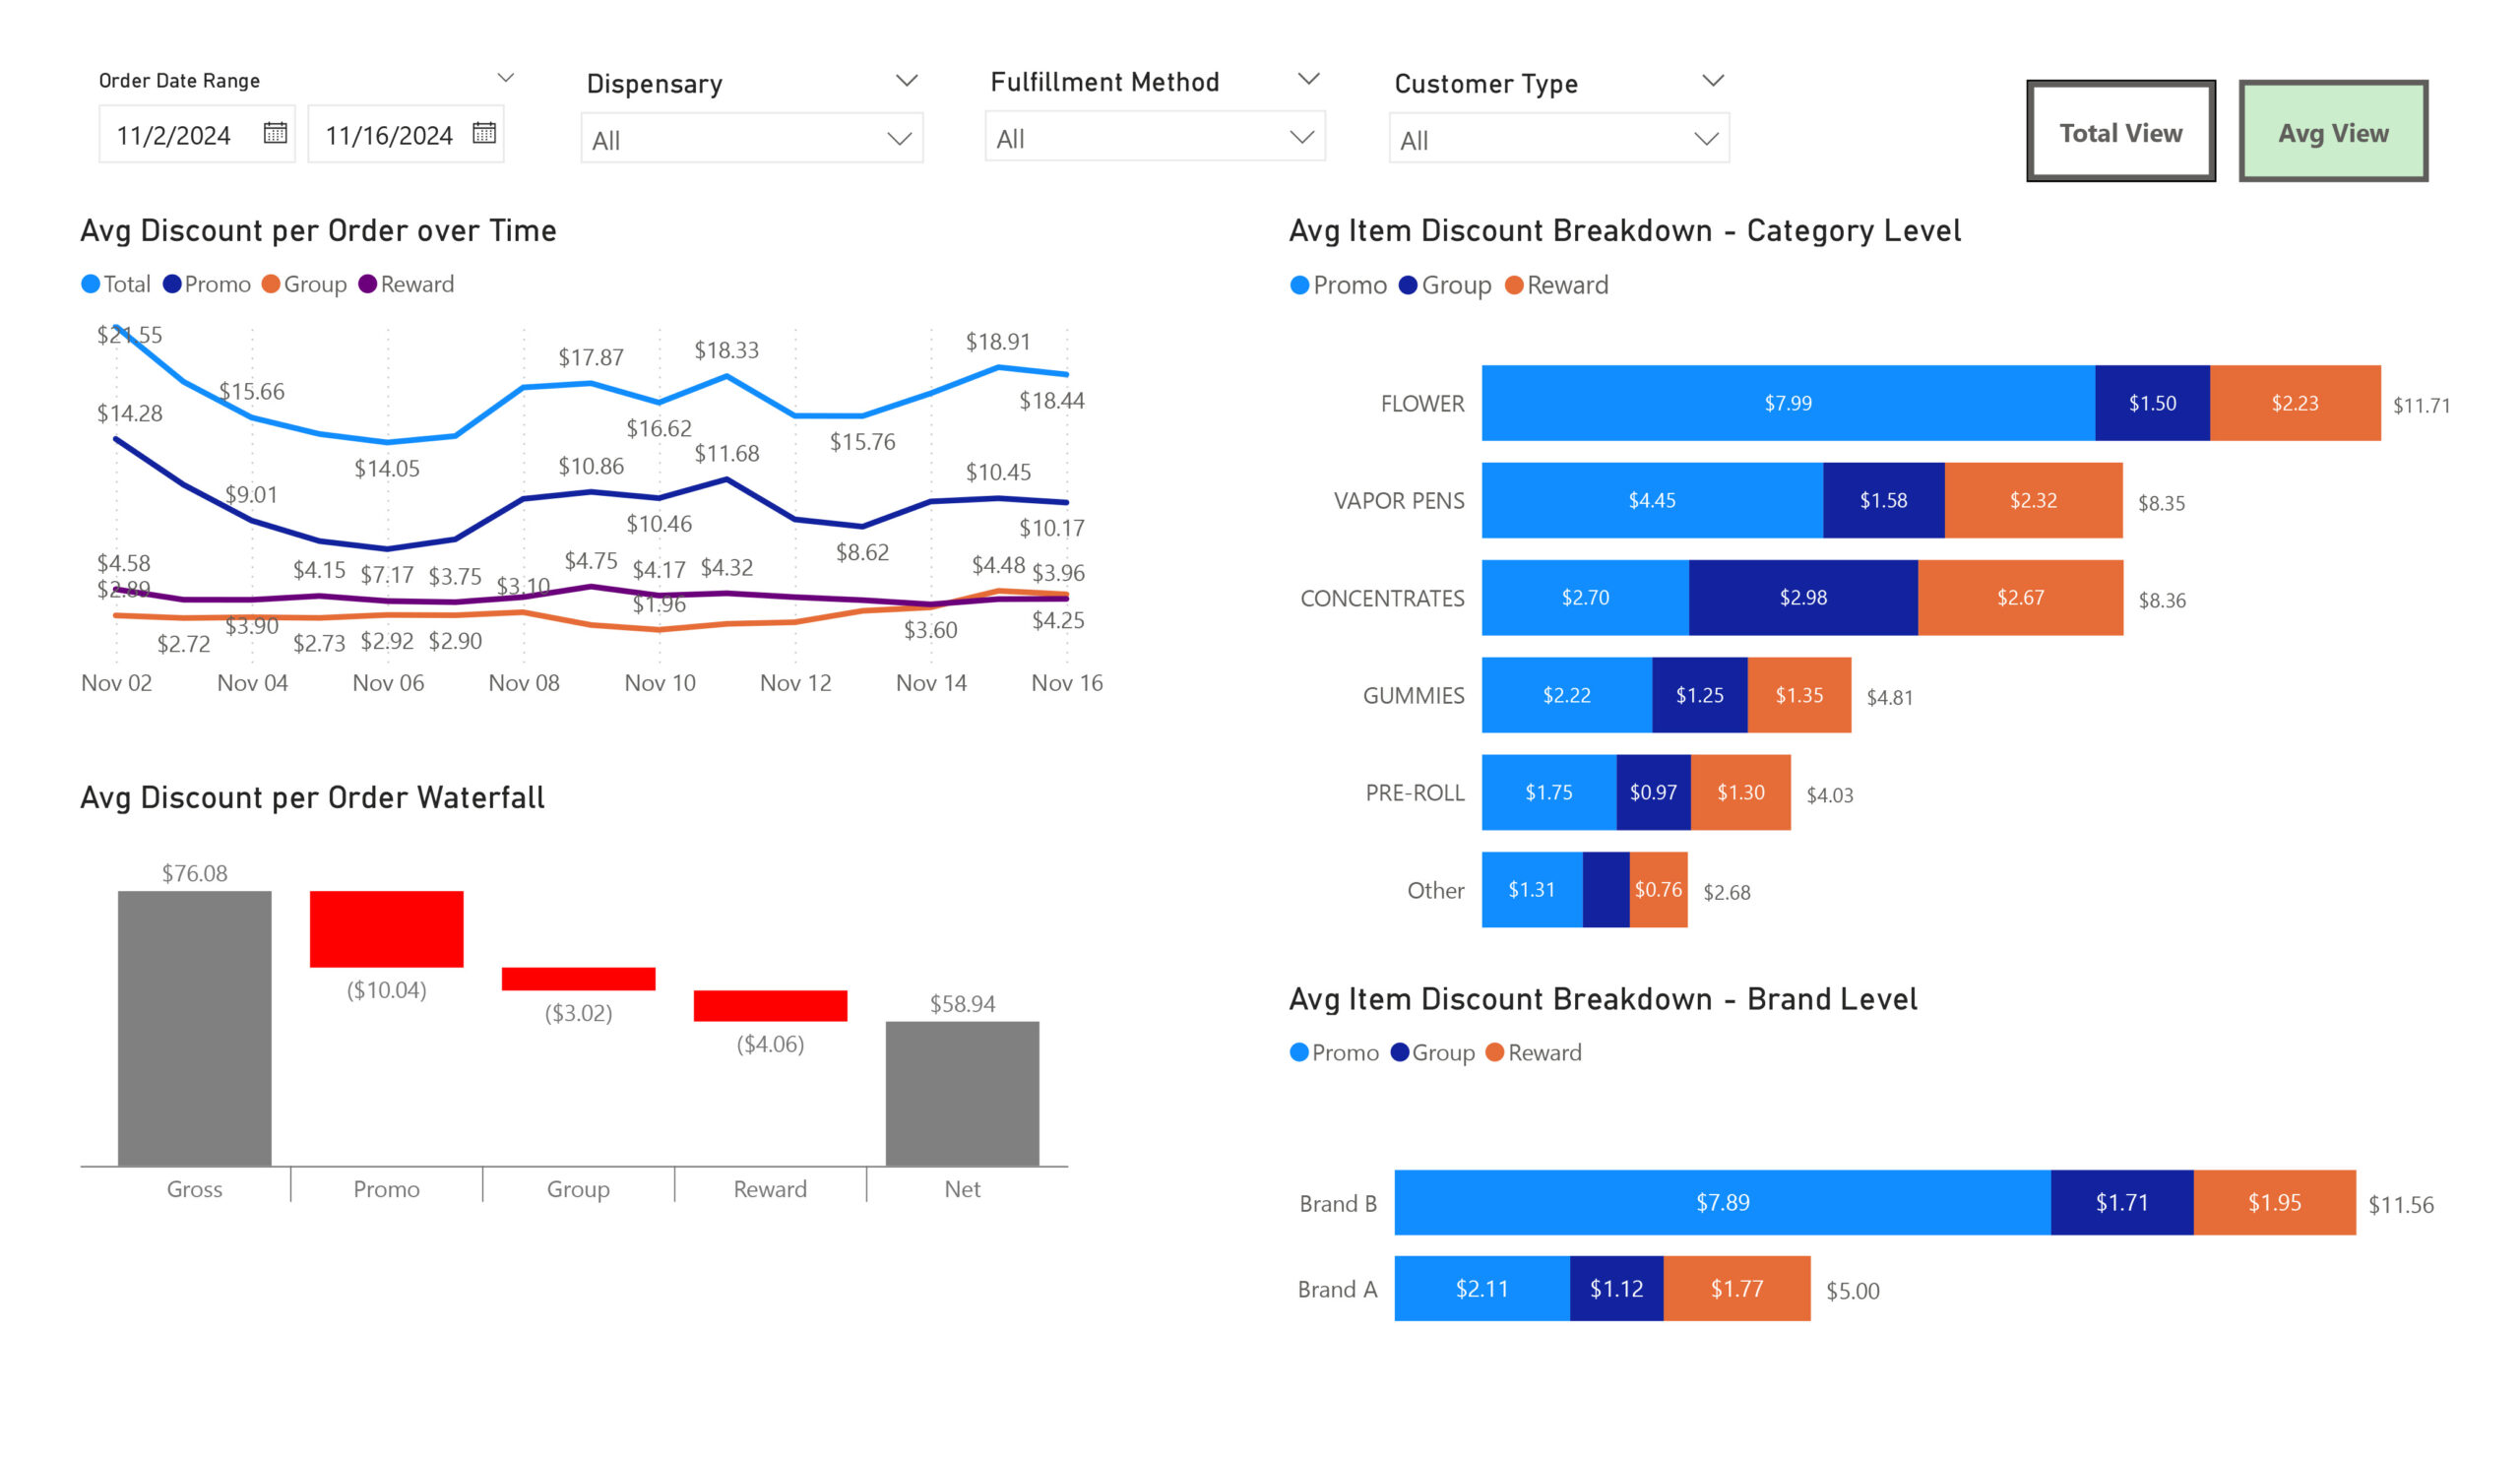This screenshot has height=1457, width=2520.
Task: Open the start date calendar picker icon
Action: [275, 133]
